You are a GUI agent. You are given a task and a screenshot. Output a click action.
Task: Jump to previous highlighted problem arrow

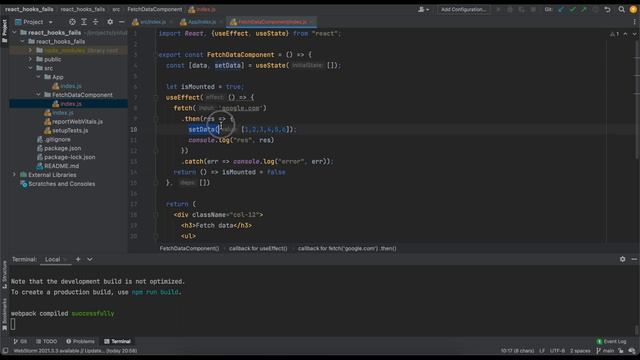(625, 34)
